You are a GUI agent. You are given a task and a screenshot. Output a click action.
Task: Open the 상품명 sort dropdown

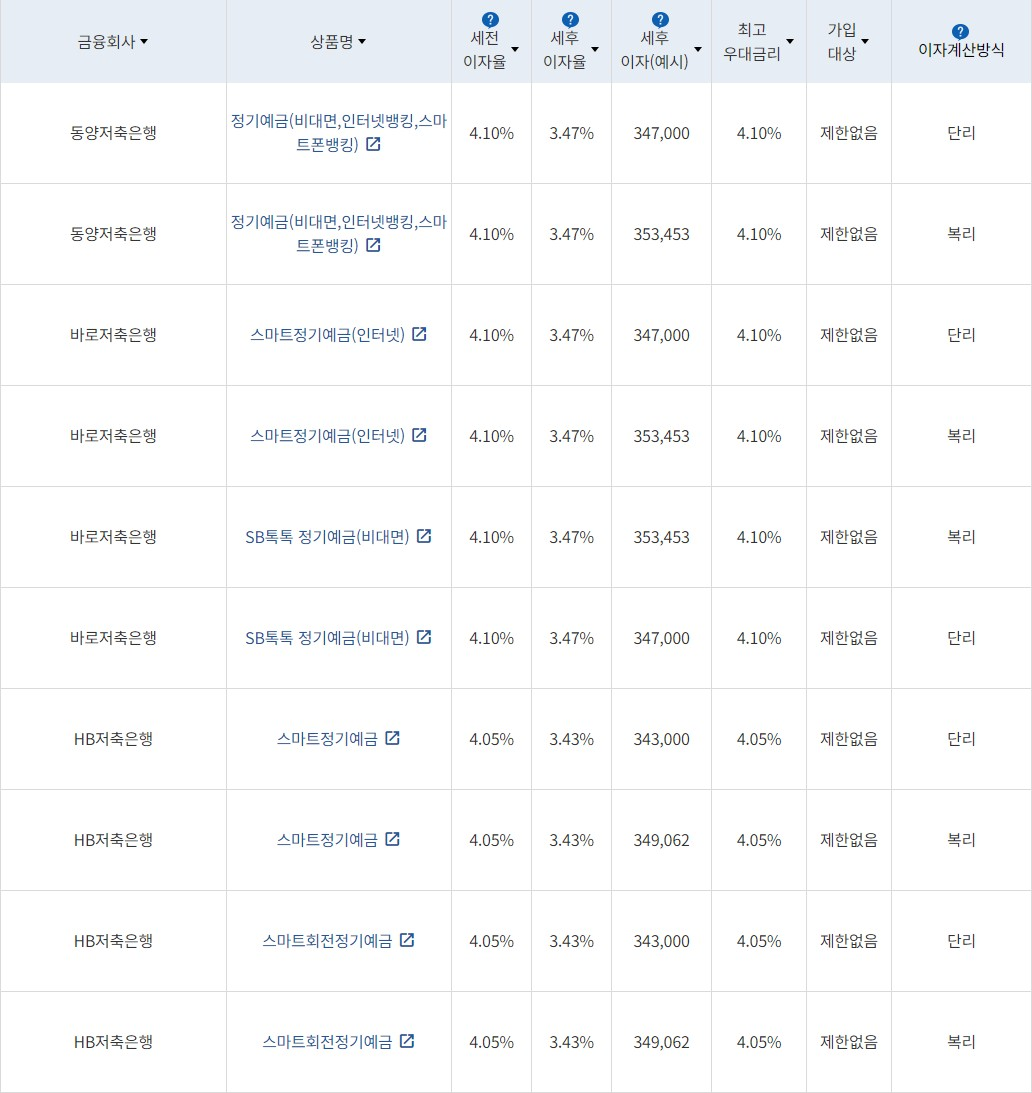(362, 41)
